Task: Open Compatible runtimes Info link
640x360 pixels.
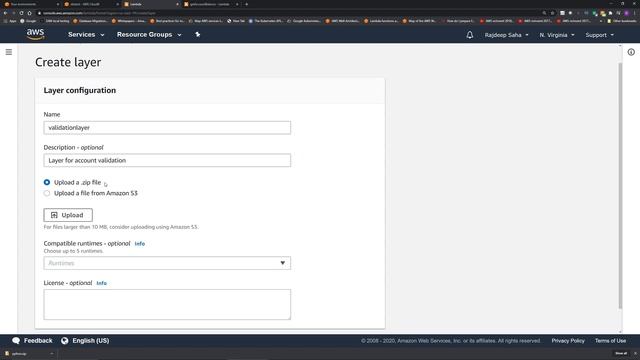Action: point(140,244)
